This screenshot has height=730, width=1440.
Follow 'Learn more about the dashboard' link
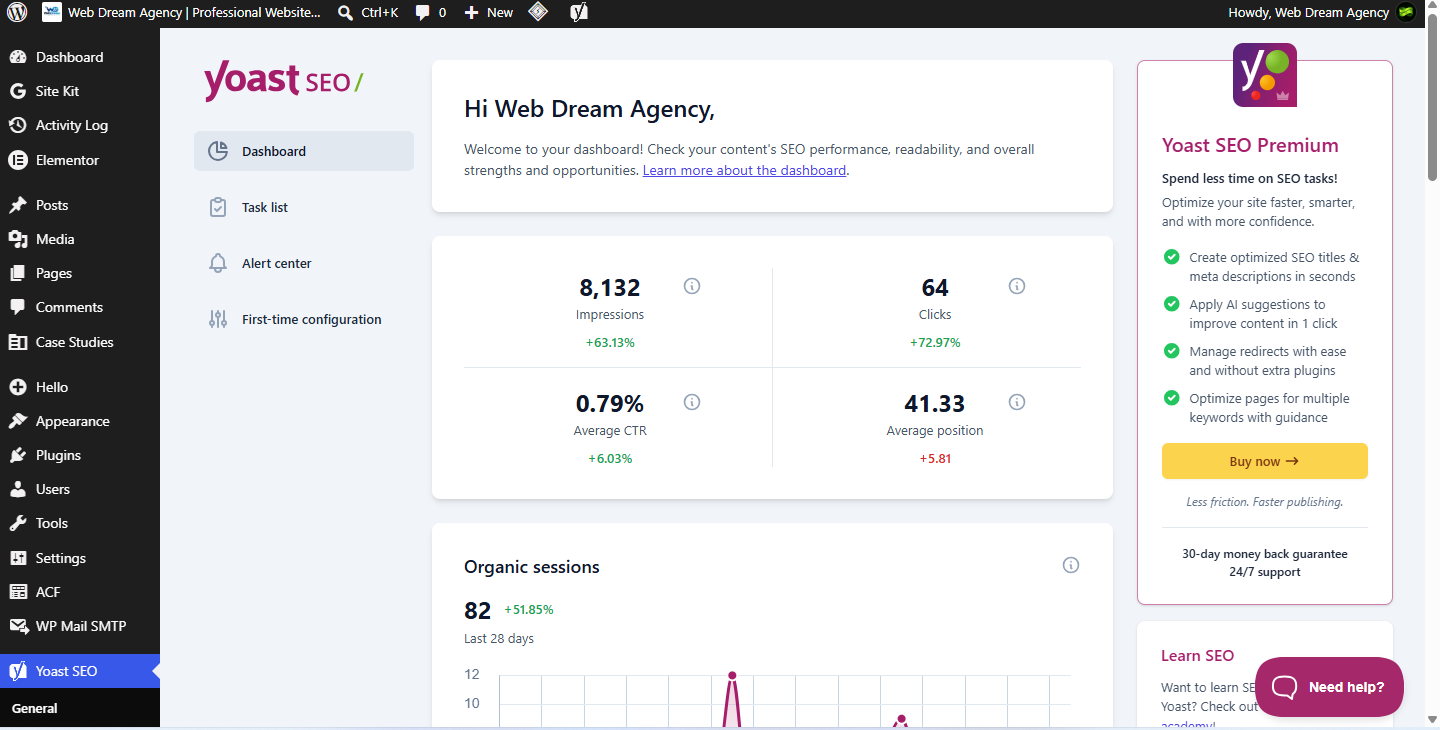[745, 170]
